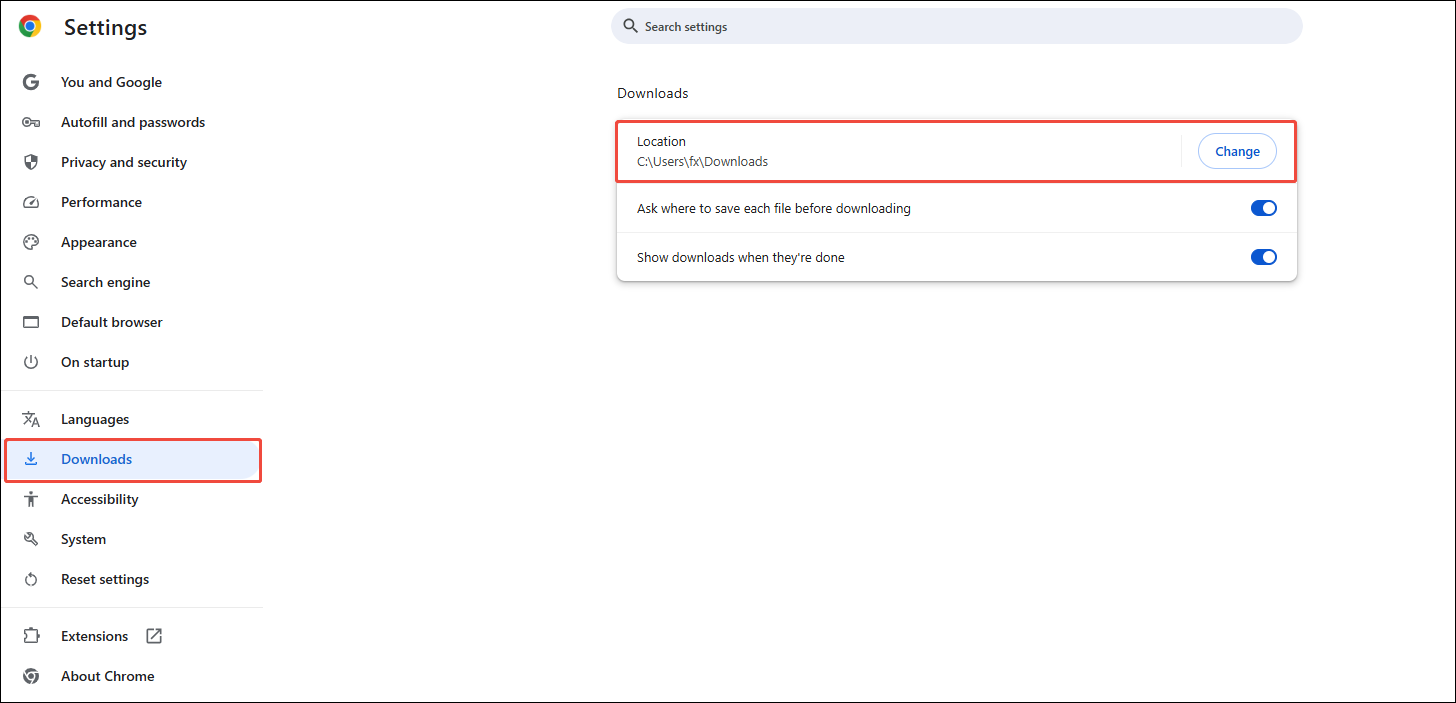The image size is (1456, 703).
Task: Click the wrench icon for System
Action: point(31,539)
